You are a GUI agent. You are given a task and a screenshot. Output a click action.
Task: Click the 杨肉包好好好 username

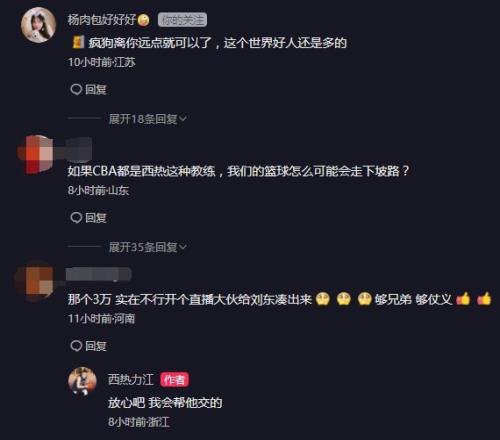102,20
